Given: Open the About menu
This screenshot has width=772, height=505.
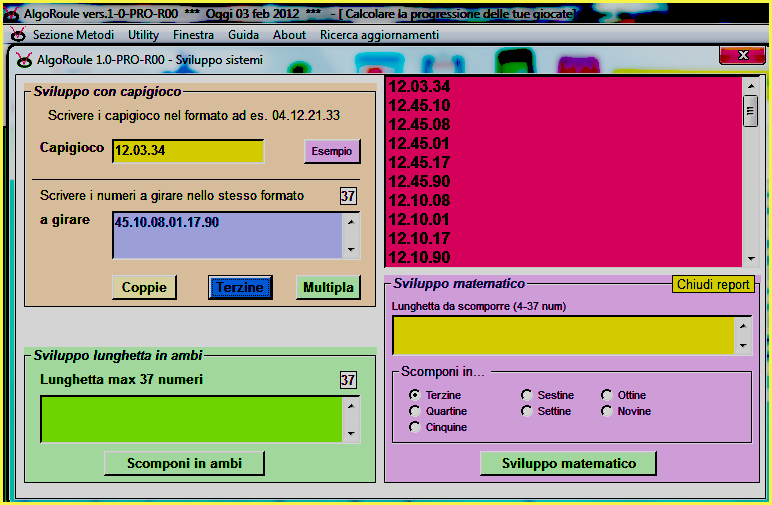Looking at the screenshot, I should [290, 35].
